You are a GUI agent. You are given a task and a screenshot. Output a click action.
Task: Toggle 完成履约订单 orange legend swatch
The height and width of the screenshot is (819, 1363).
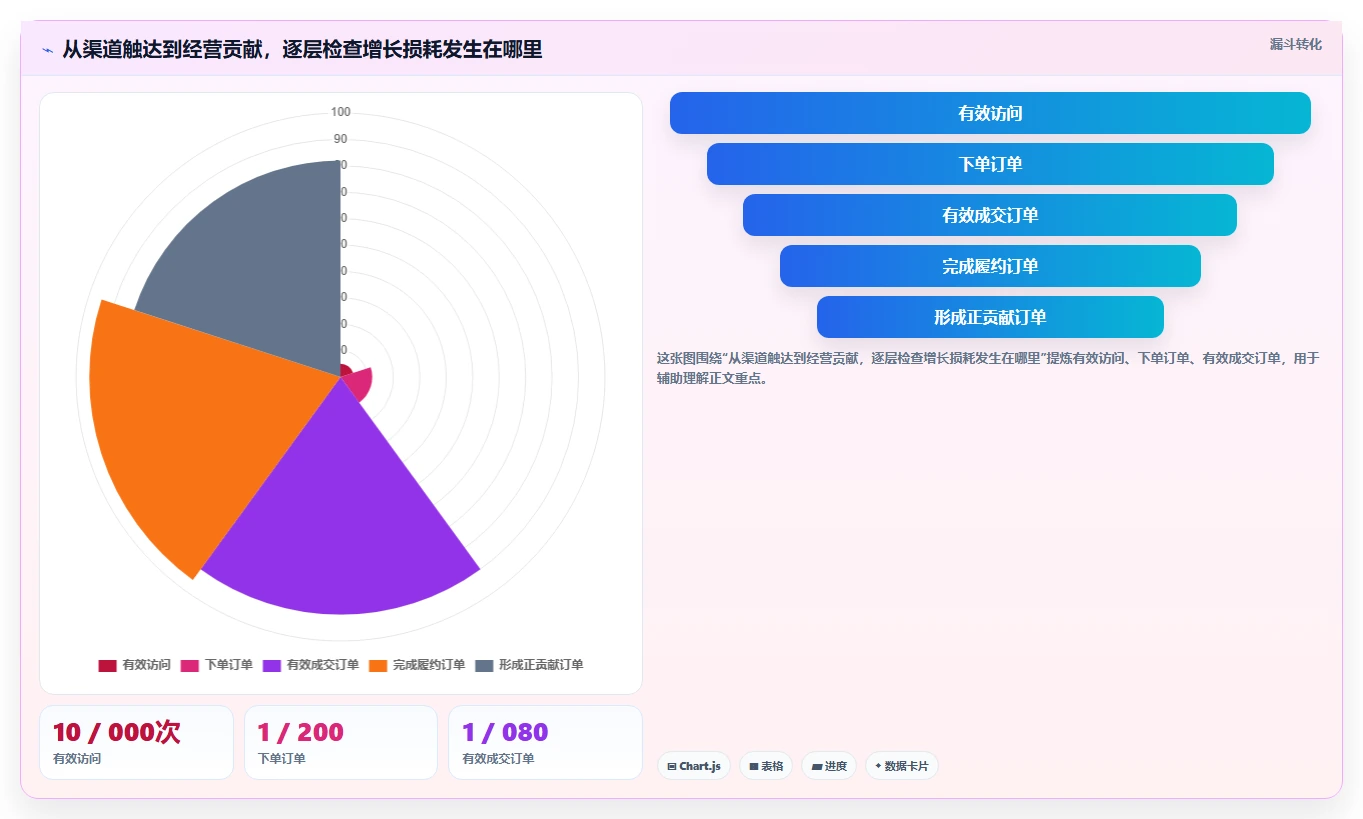(x=378, y=665)
